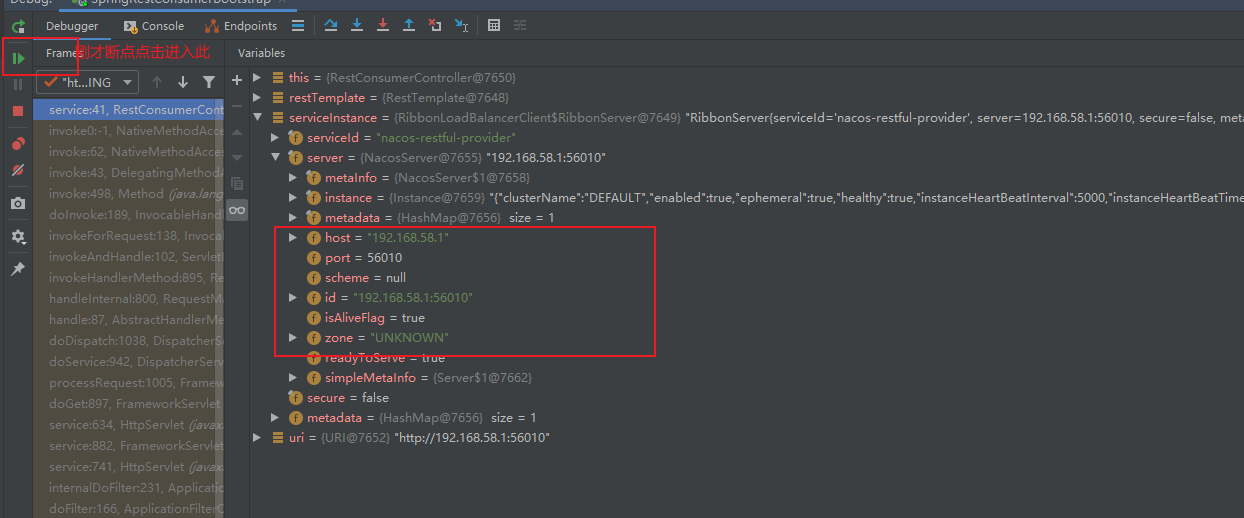
Task: Click the move watch down triangle
Action: point(237,158)
